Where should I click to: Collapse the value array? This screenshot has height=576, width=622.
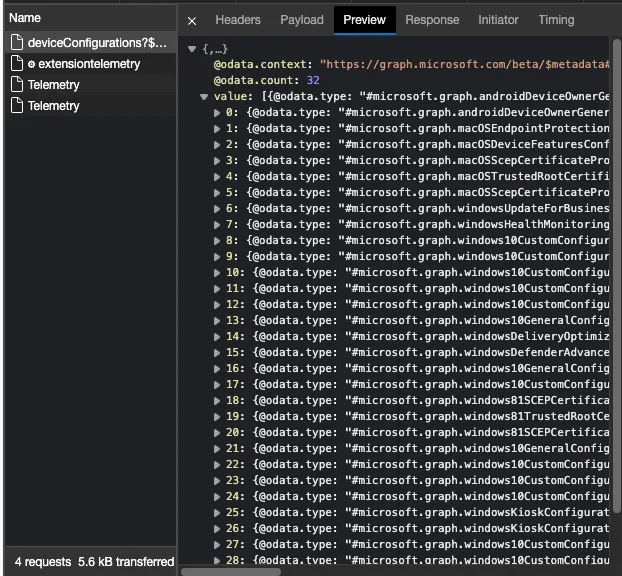(204, 96)
